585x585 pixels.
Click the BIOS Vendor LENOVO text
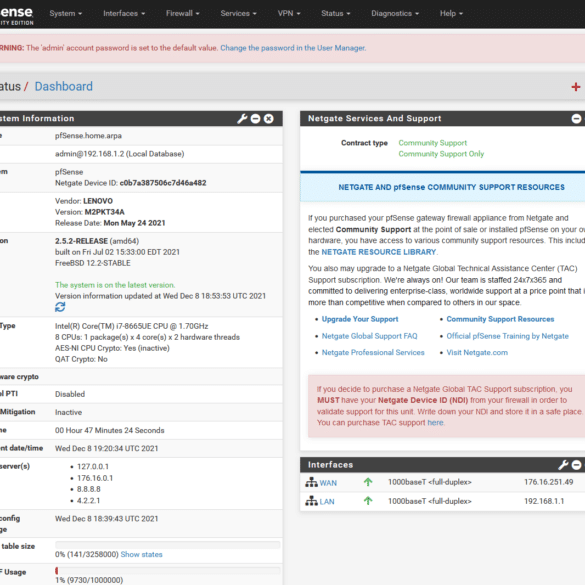(84, 201)
